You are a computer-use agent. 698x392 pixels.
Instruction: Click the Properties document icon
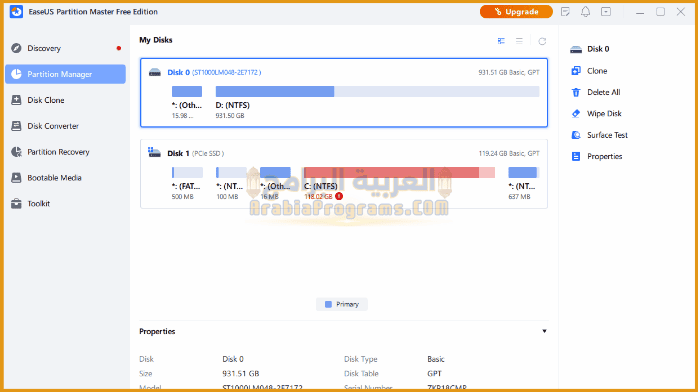576,156
